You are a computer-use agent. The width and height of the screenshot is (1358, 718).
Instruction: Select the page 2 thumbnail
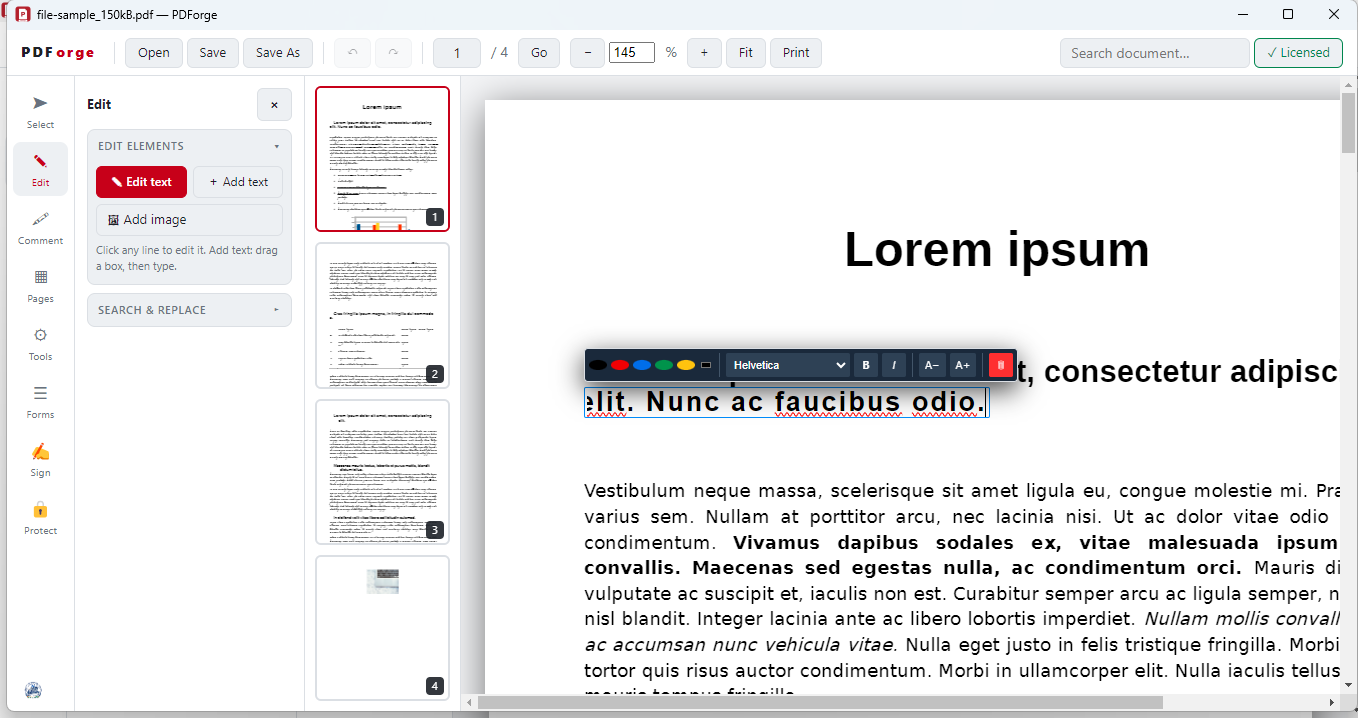pyautogui.click(x=382, y=315)
